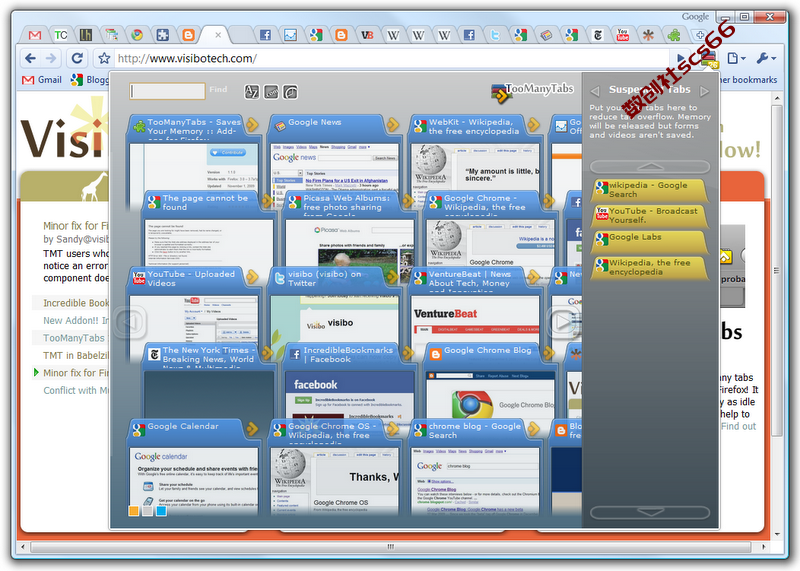The height and width of the screenshot is (571, 800).
Task: Switch to the Twitter bird tab
Action: [495, 35]
